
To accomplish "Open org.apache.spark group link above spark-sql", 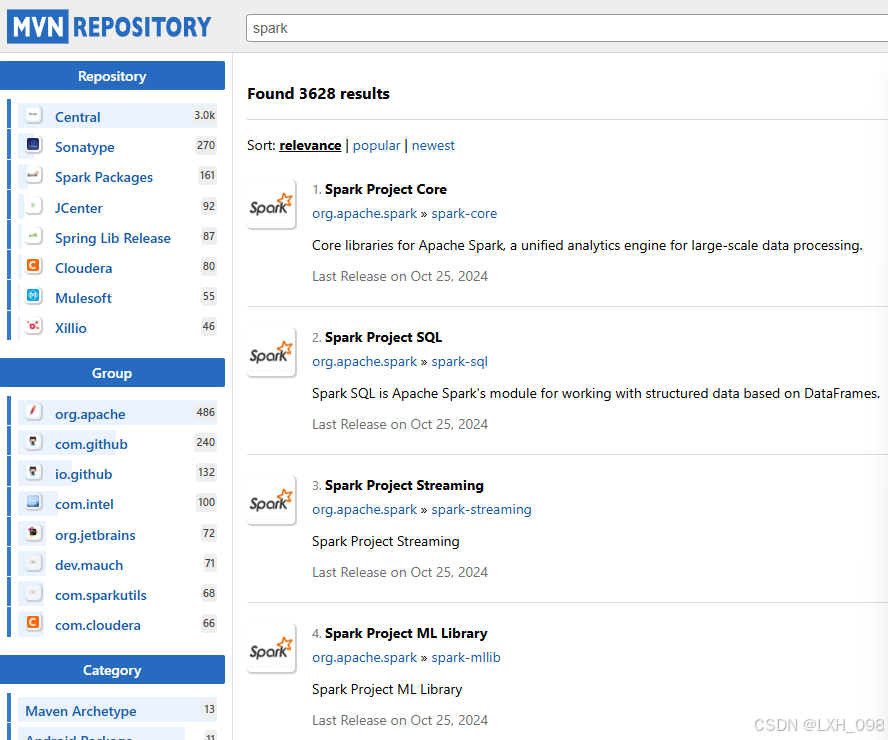I will [365, 361].
